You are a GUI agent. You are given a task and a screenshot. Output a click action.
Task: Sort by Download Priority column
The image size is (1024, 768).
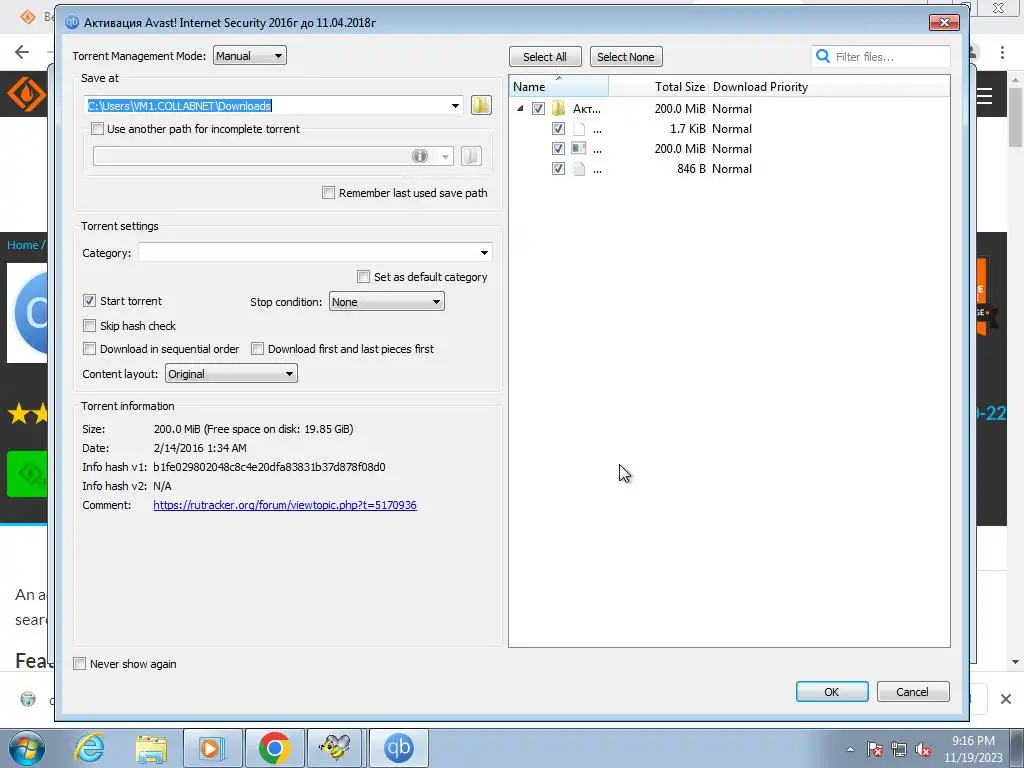pyautogui.click(x=760, y=86)
